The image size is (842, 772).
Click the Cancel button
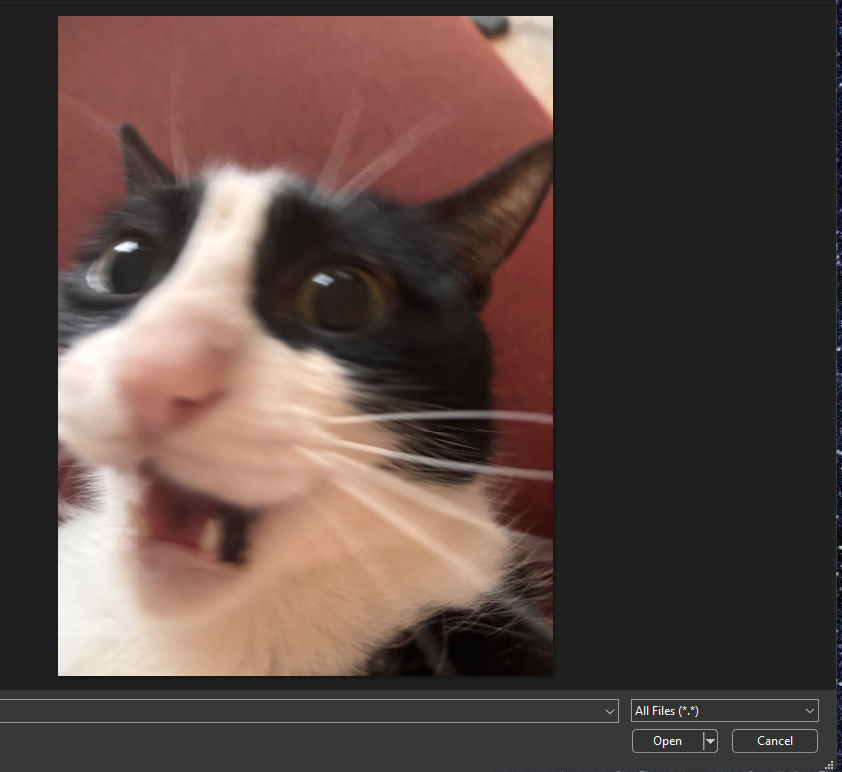pyautogui.click(x=774, y=741)
